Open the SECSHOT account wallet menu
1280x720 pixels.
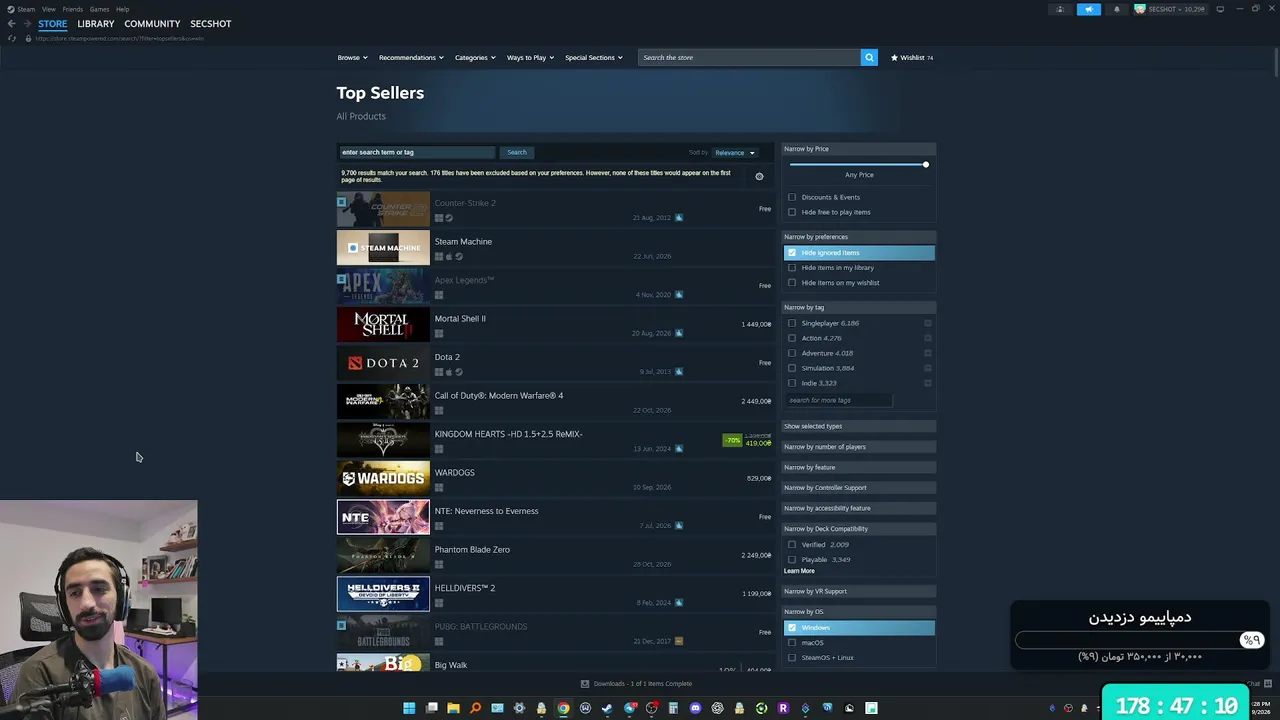pos(1170,9)
